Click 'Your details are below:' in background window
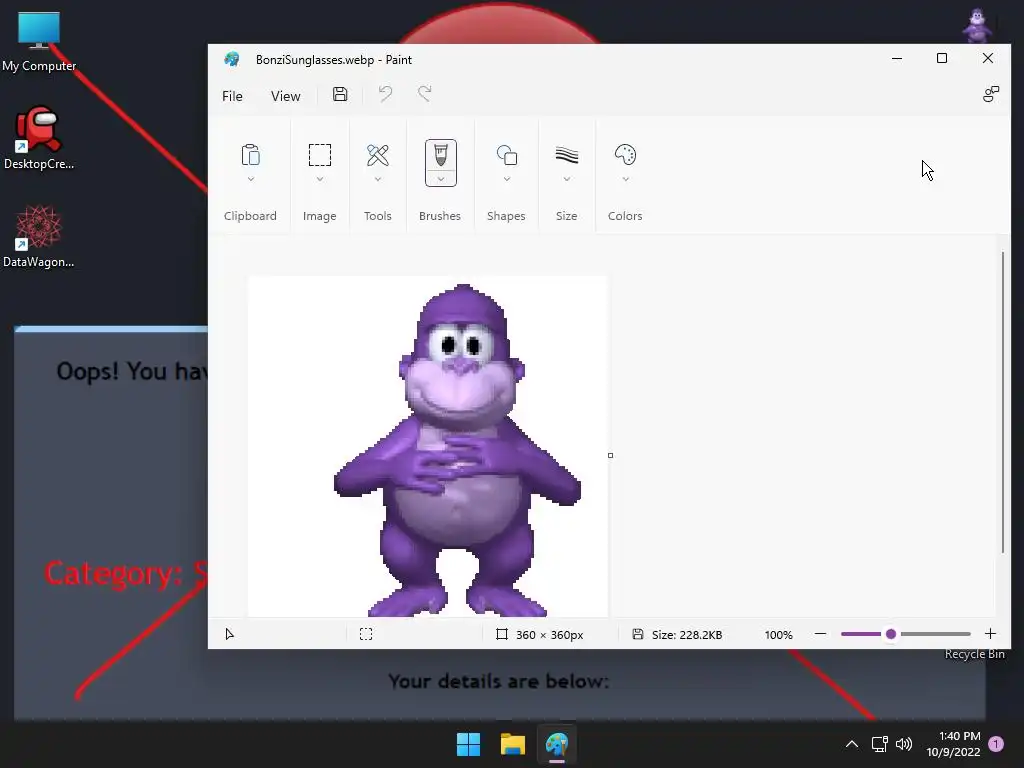 [x=499, y=681]
